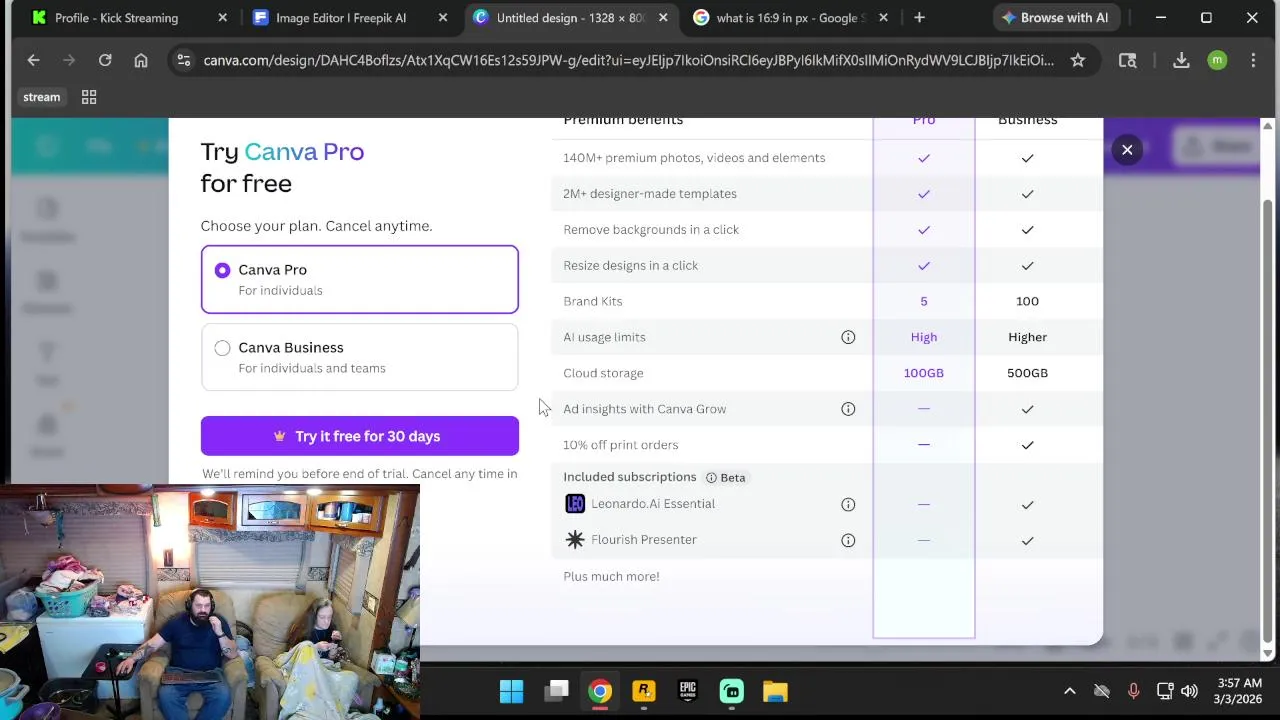This screenshot has height=720, width=1280.
Task: Bookmark this page with the star icon
Action: [x=1078, y=61]
